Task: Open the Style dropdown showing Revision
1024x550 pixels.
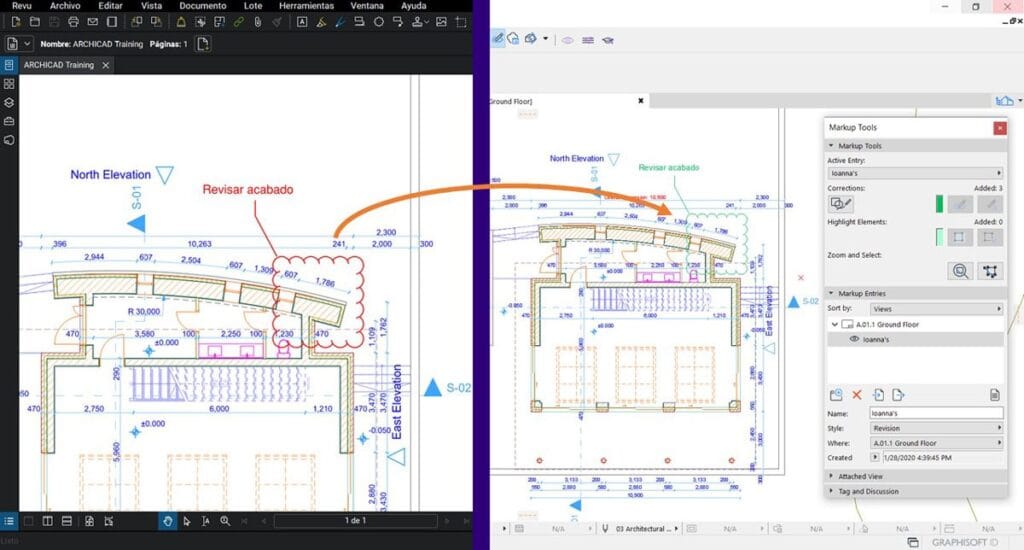Action: coord(936,428)
